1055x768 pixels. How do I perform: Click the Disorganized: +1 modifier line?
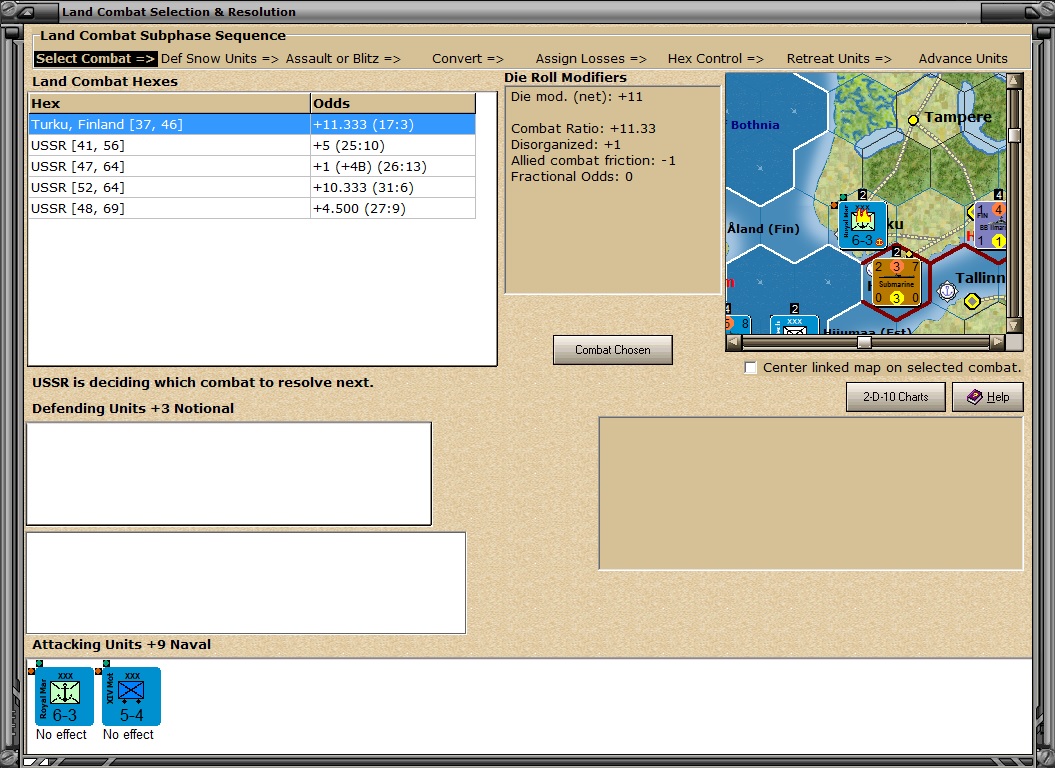tap(565, 145)
